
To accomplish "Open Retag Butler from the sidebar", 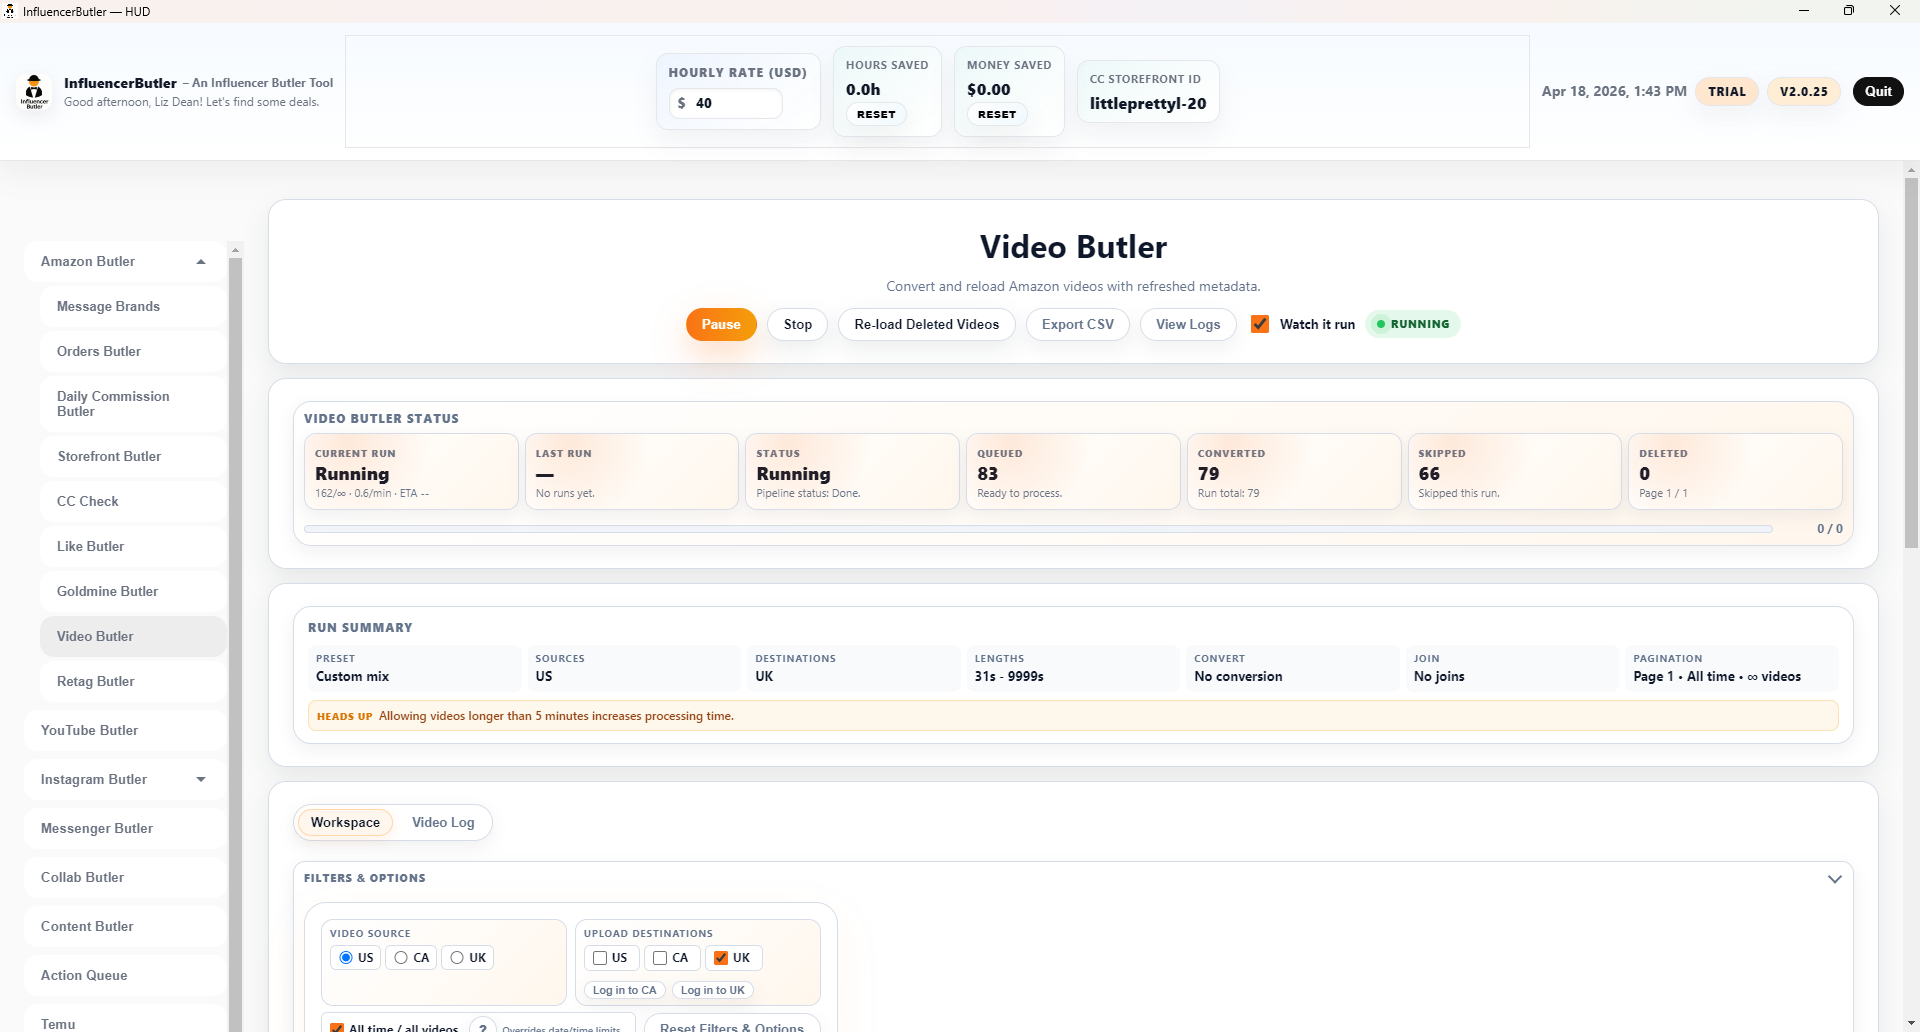I will tap(96, 682).
